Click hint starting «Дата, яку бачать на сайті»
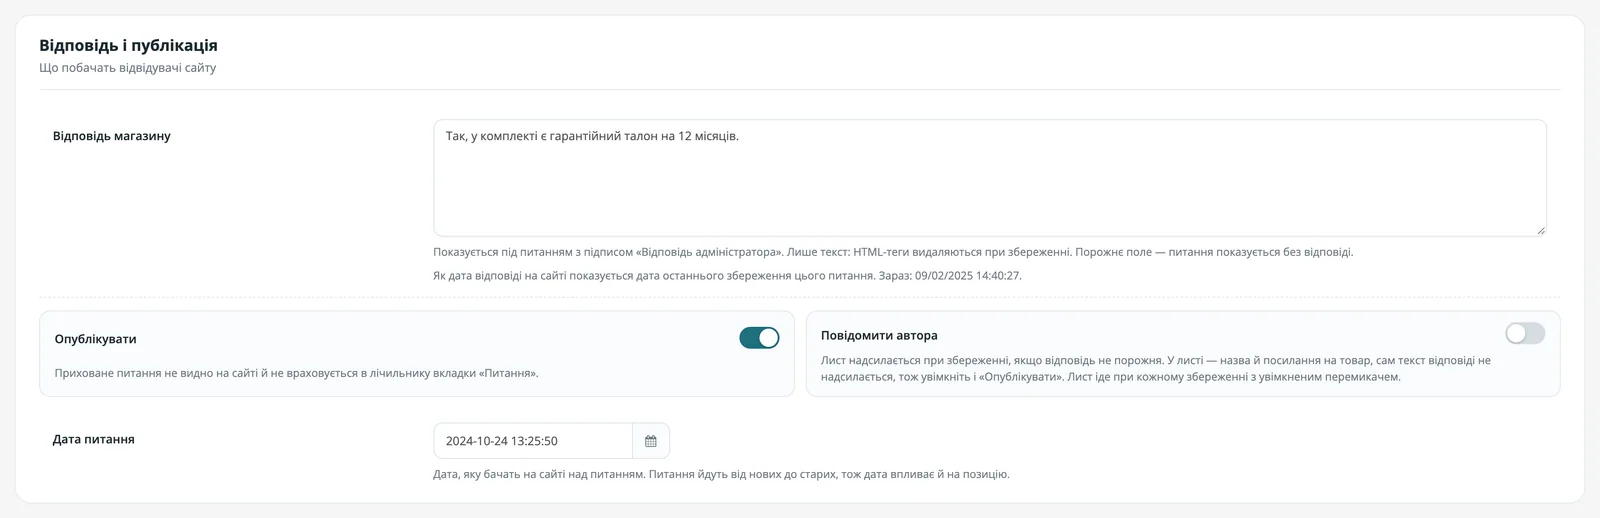Viewport: 1600px width, 518px height. pyautogui.click(x=721, y=474)
